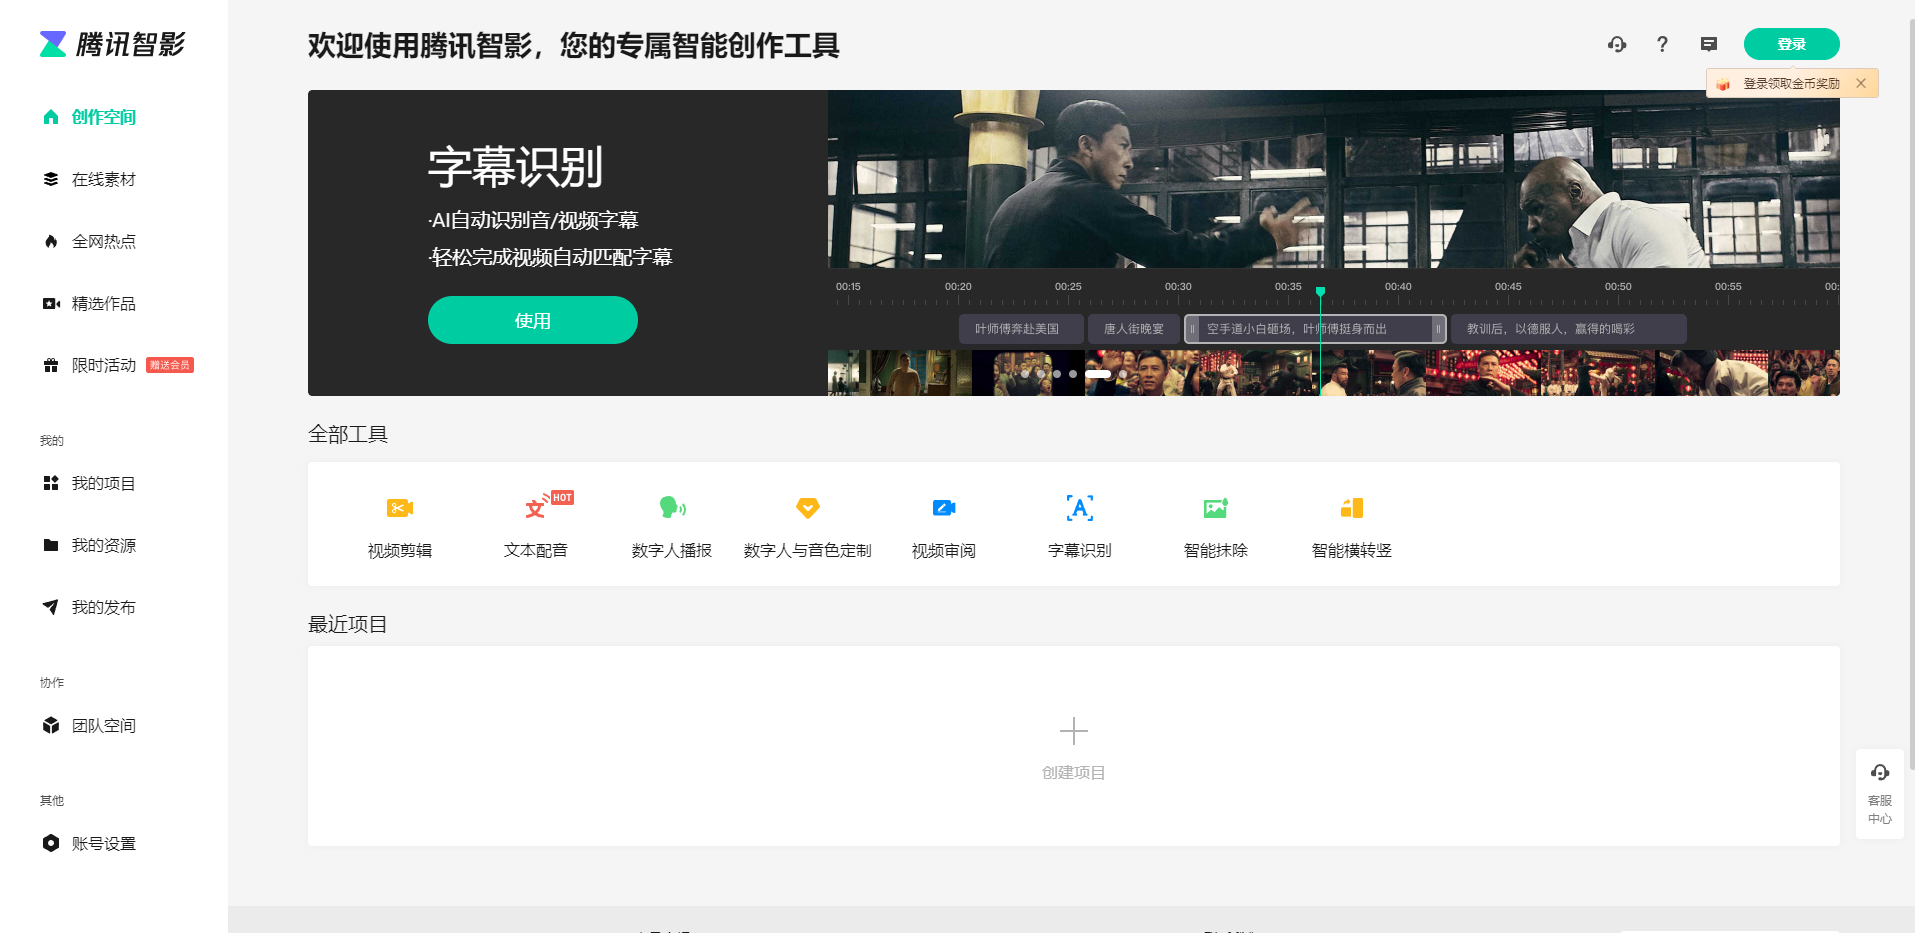Open the 智能横转竖 aspect conversion tool
The width and height of the screenshot is (1915, 933).
click(x=1351, y=524)
